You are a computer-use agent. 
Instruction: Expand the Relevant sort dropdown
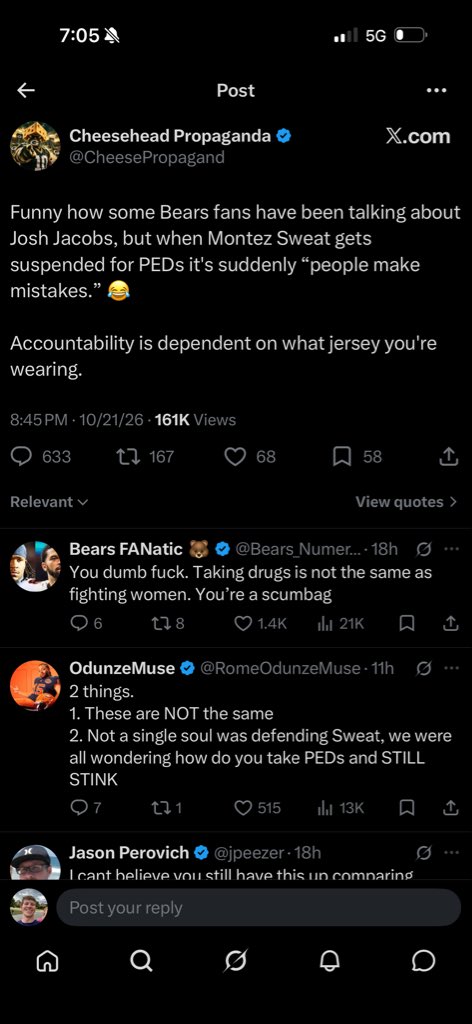(x=49, y=502)
